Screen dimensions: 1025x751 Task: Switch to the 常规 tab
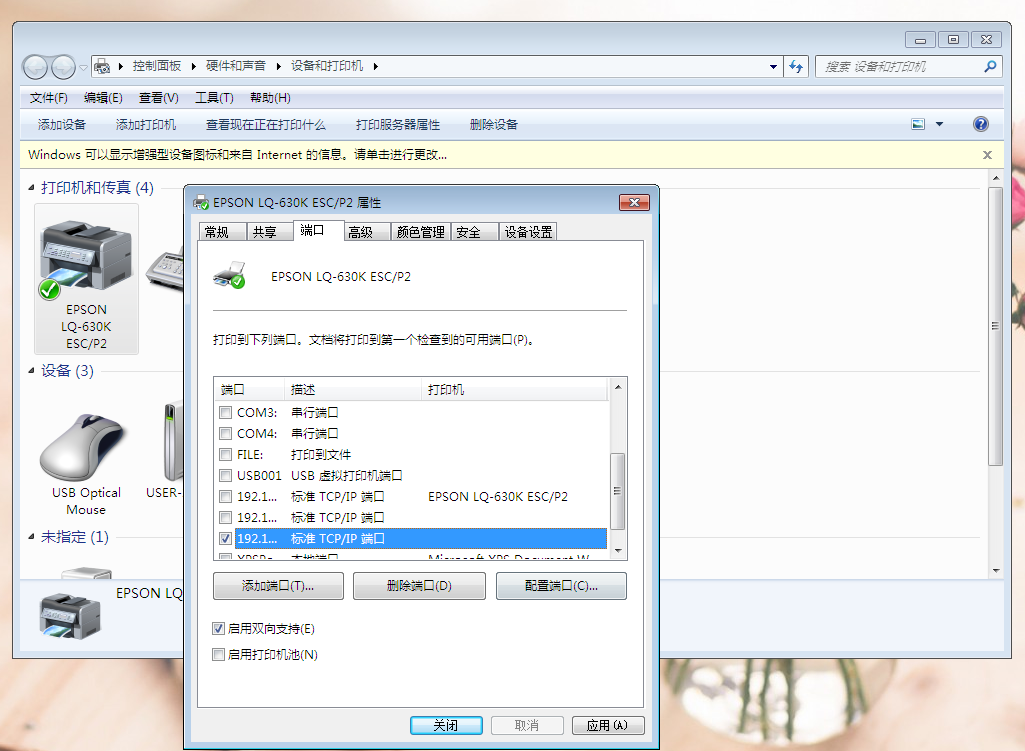point(222,232)
